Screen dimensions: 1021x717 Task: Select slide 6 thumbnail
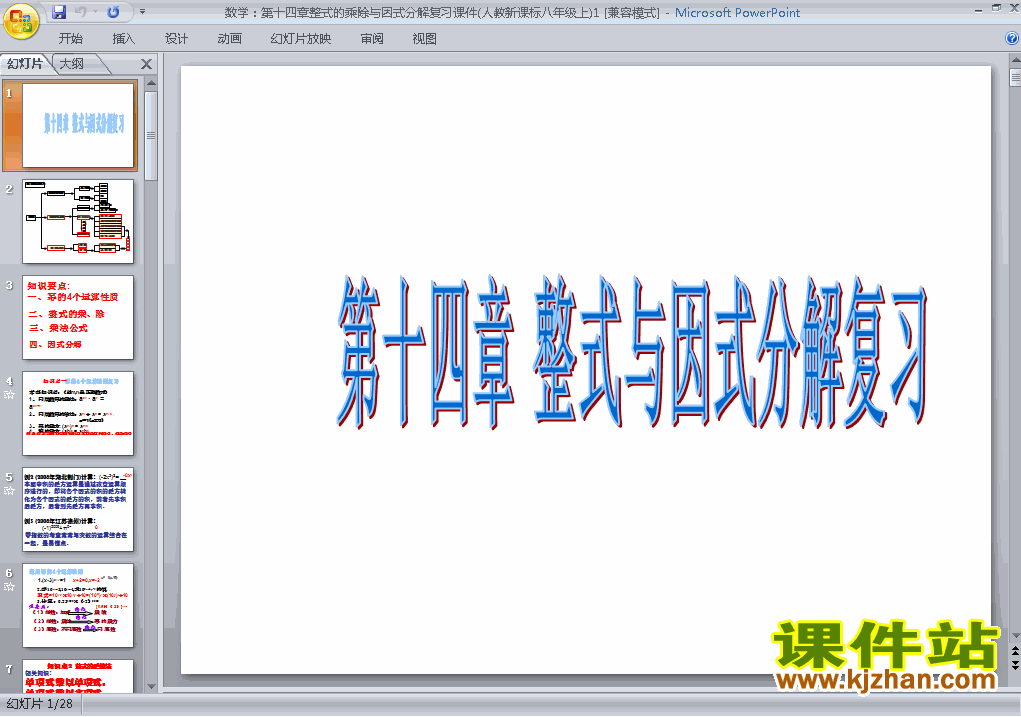[x=78, y=605]
